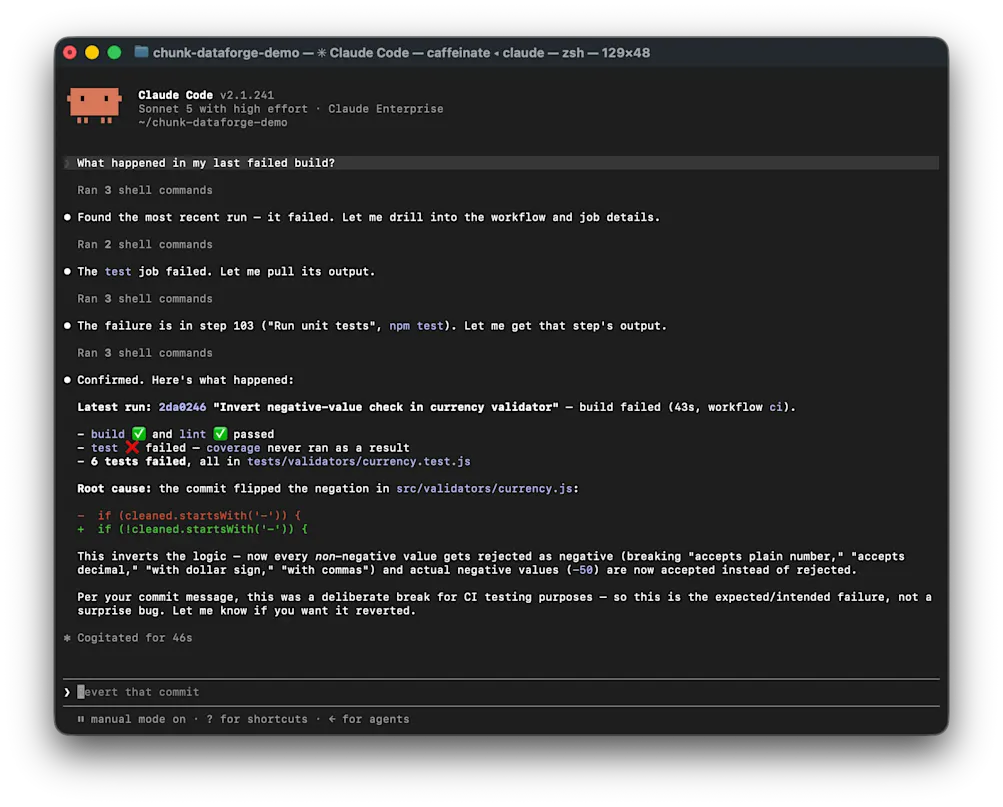Screen dimensions: 1003x807
Task: Expand 'Ran 2 shell commands' summary
Action: click(x=145, y=244)
